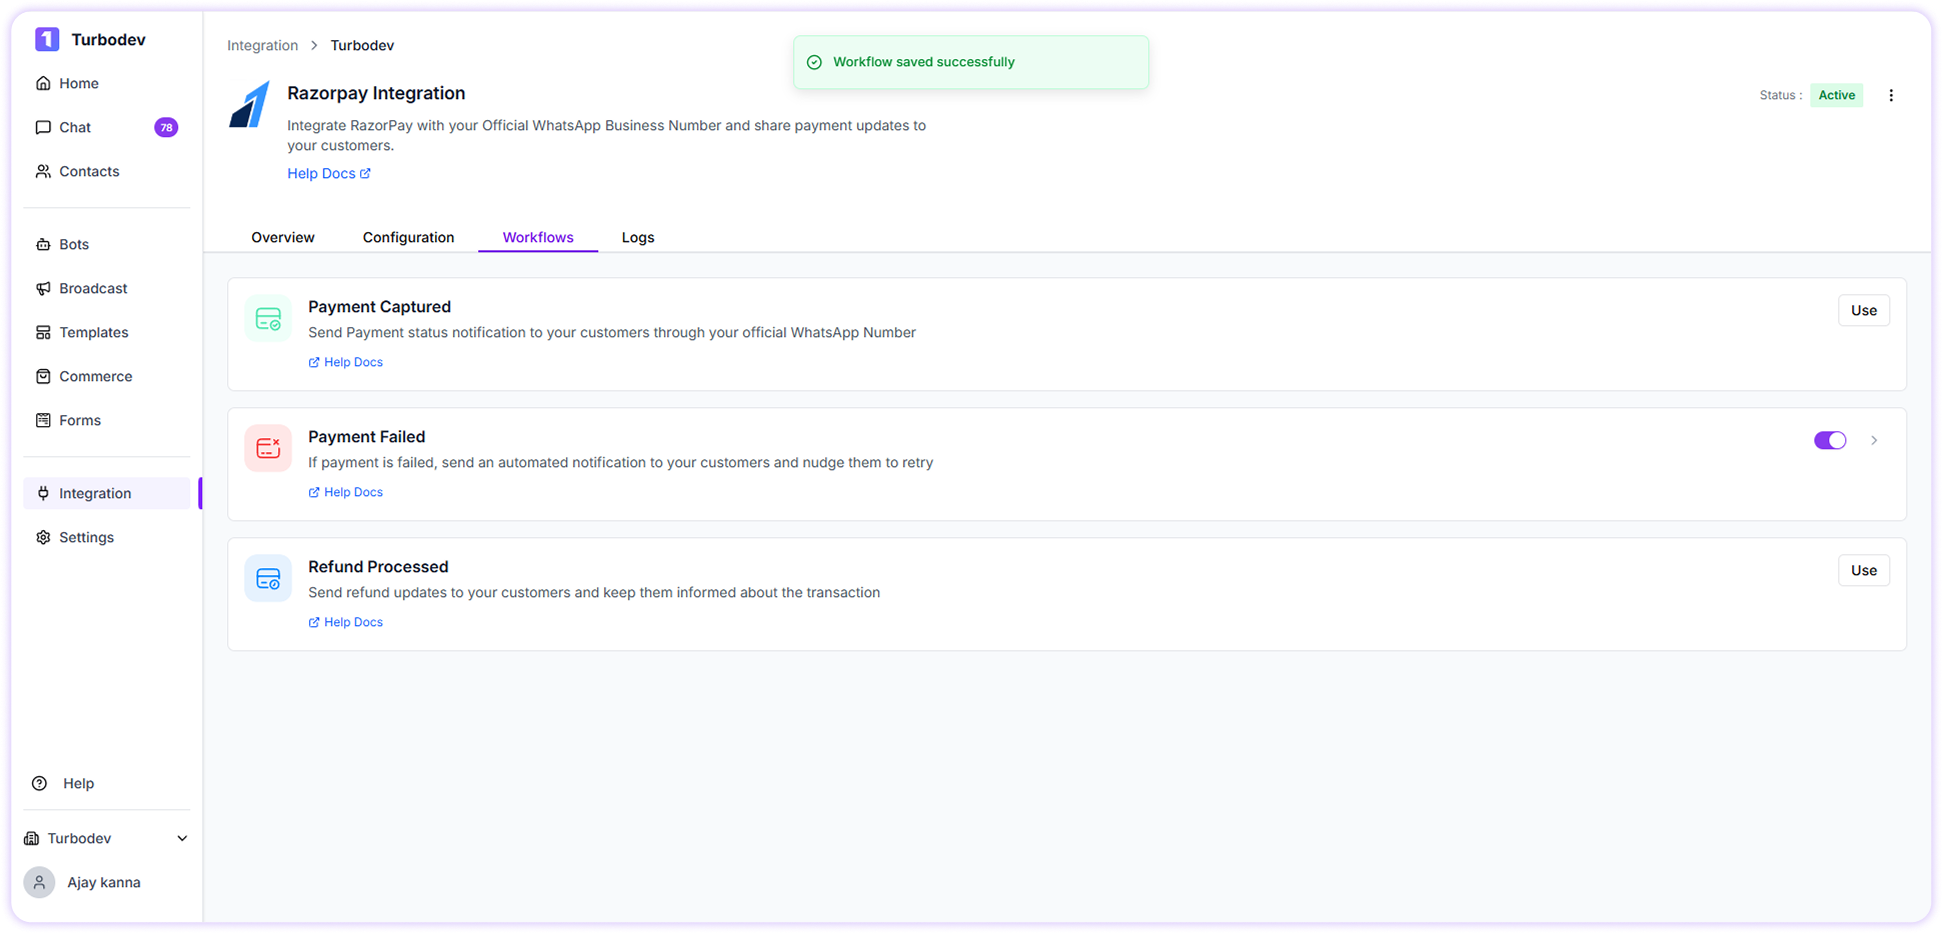Image resolution: width=1943 pixels, height=934 pixels.
Task: Expand the Payment Failed workflow chevron
Action: coord(1874,440)
